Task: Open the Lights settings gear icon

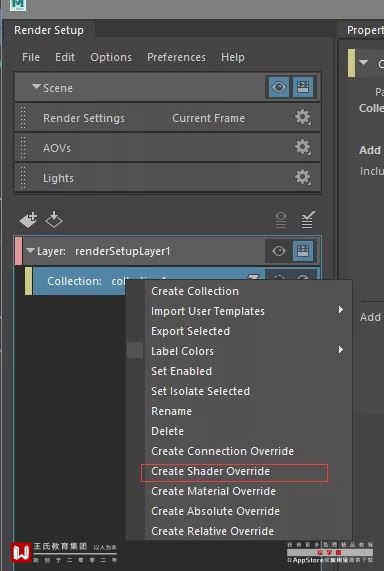Action: point(302,177)
